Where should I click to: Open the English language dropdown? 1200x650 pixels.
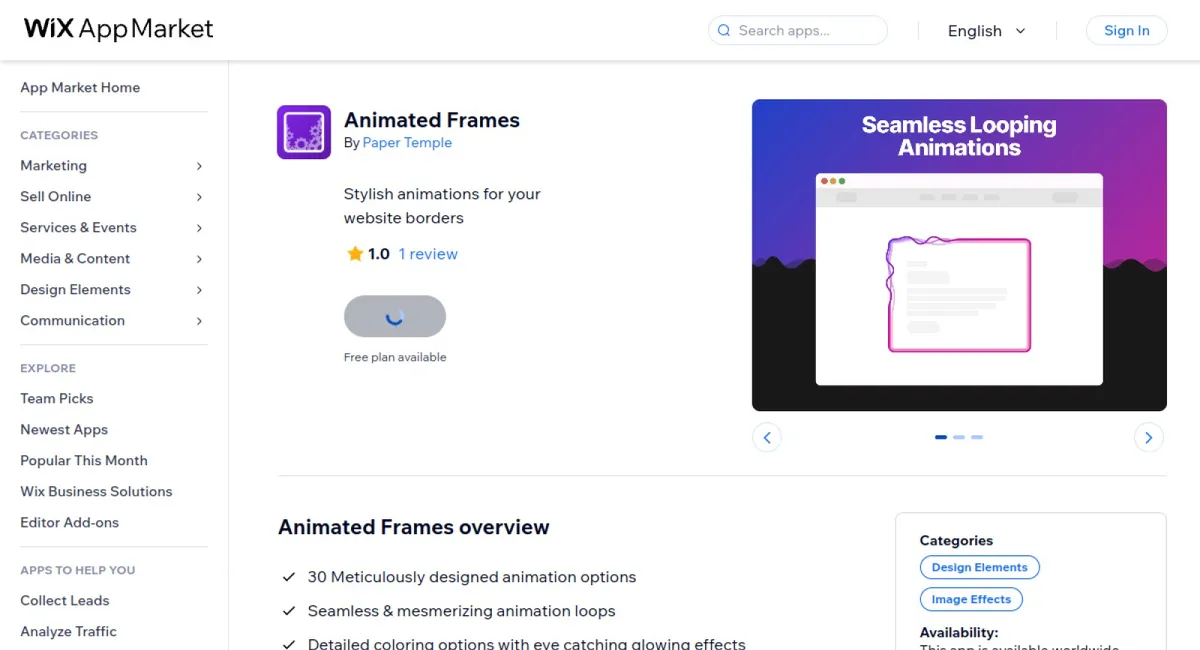pyautogui.click(x=987, y=31)
